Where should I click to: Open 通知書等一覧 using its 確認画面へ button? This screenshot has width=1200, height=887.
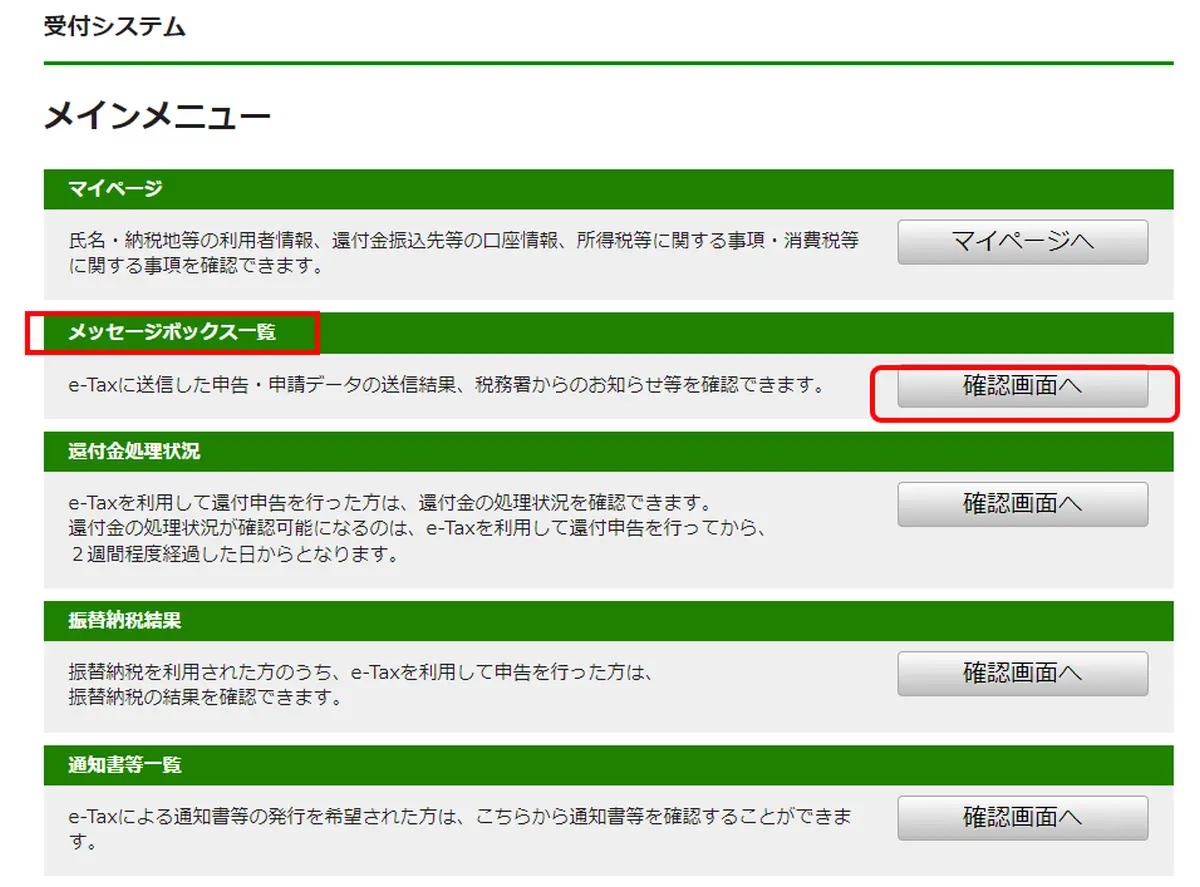1022,817
